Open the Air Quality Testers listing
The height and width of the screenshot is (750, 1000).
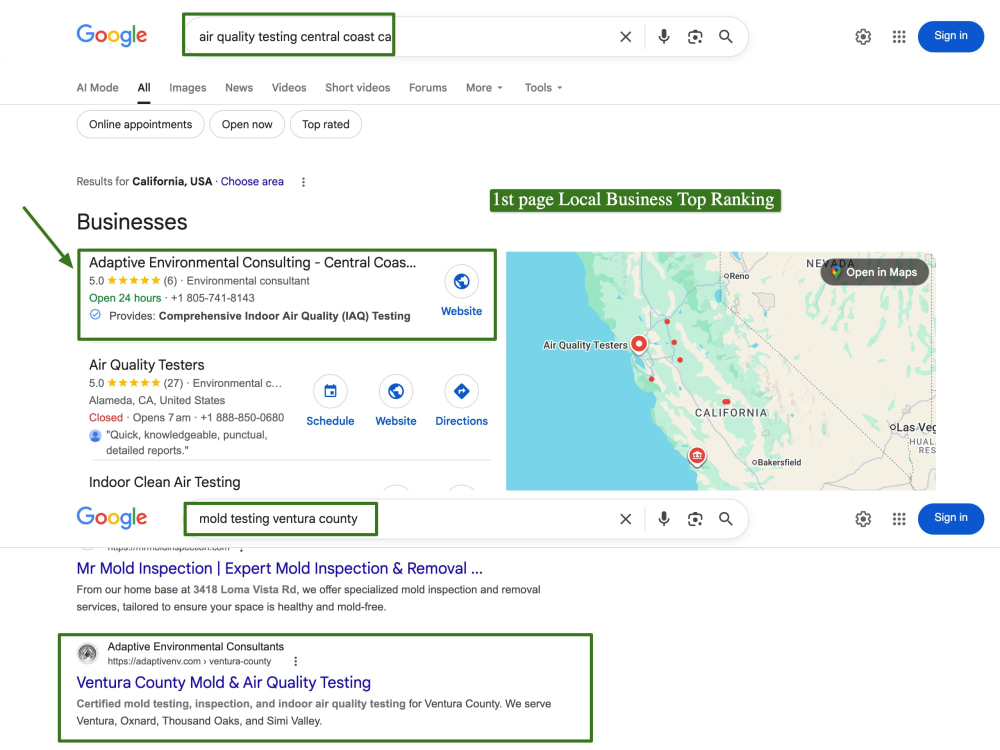pyautogui.click(x=147, y=365)
